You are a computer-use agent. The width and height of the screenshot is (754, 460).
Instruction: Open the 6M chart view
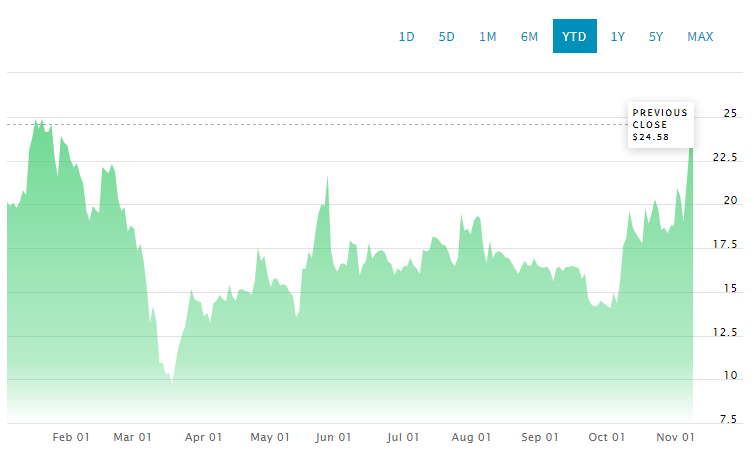pyautogui.click(x=529, y=37)
